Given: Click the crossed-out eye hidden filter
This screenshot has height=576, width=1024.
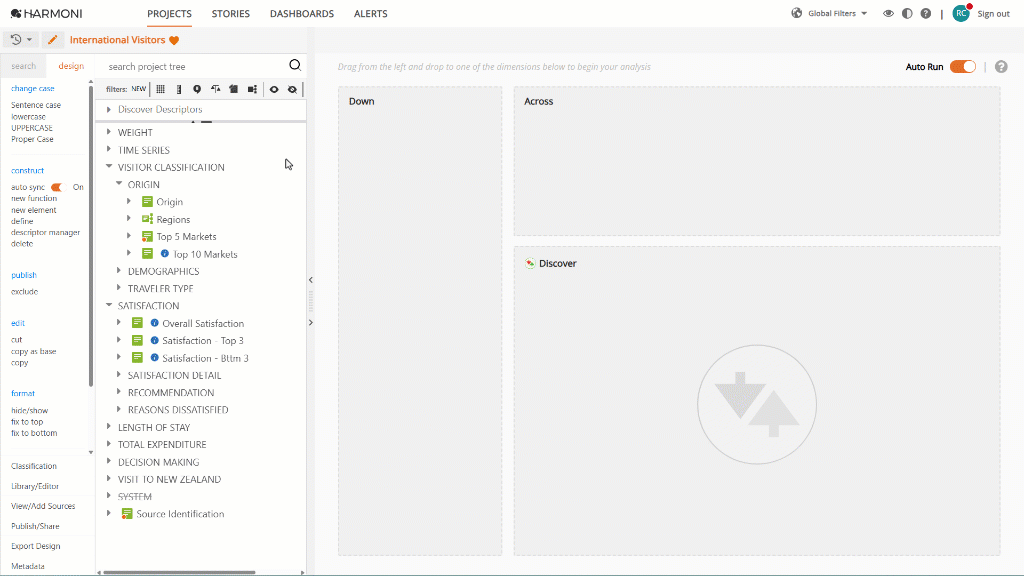Looking at the screenshot, I should click(292, 89).
